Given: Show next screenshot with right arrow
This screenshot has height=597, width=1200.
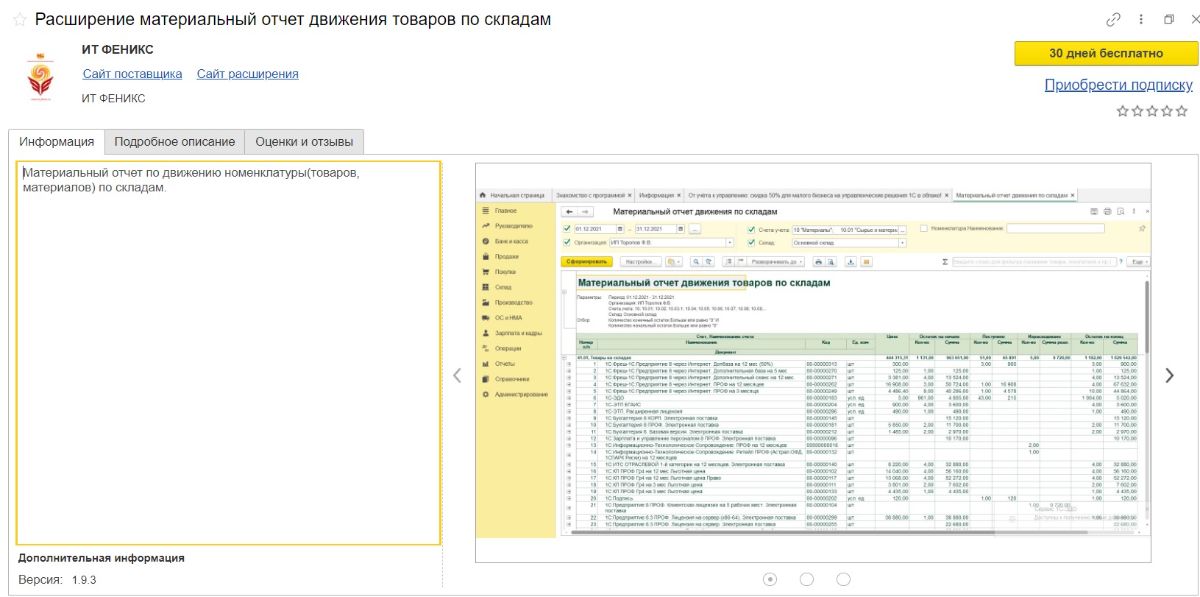Looking at the screenshot, I should coord(1169,376).
